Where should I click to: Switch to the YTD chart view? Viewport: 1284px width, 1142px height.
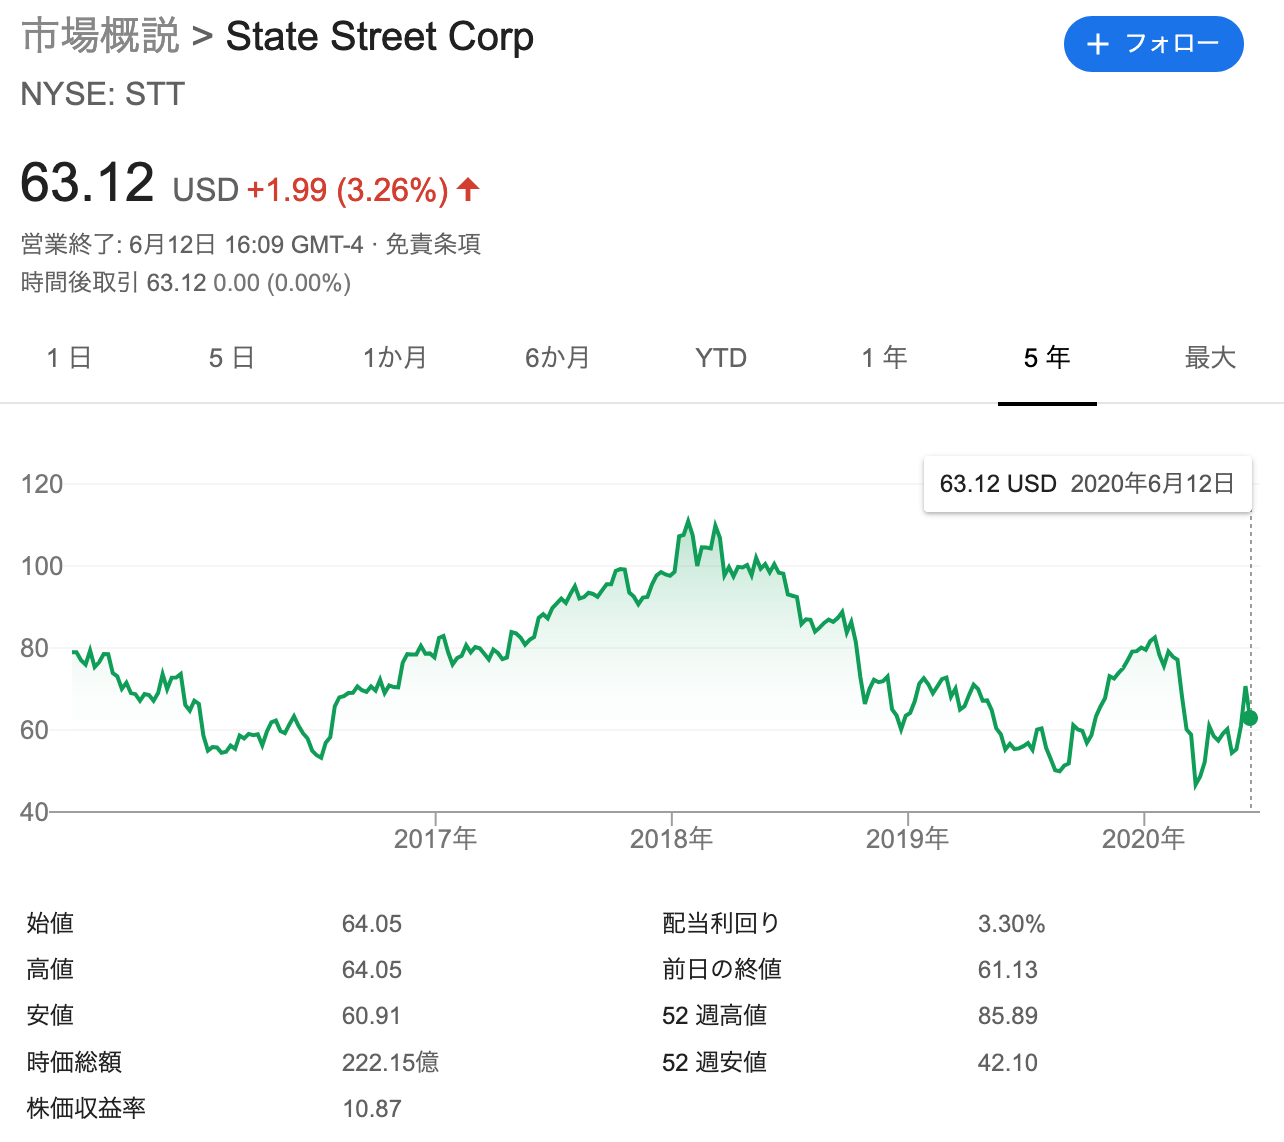pos(720,357)
